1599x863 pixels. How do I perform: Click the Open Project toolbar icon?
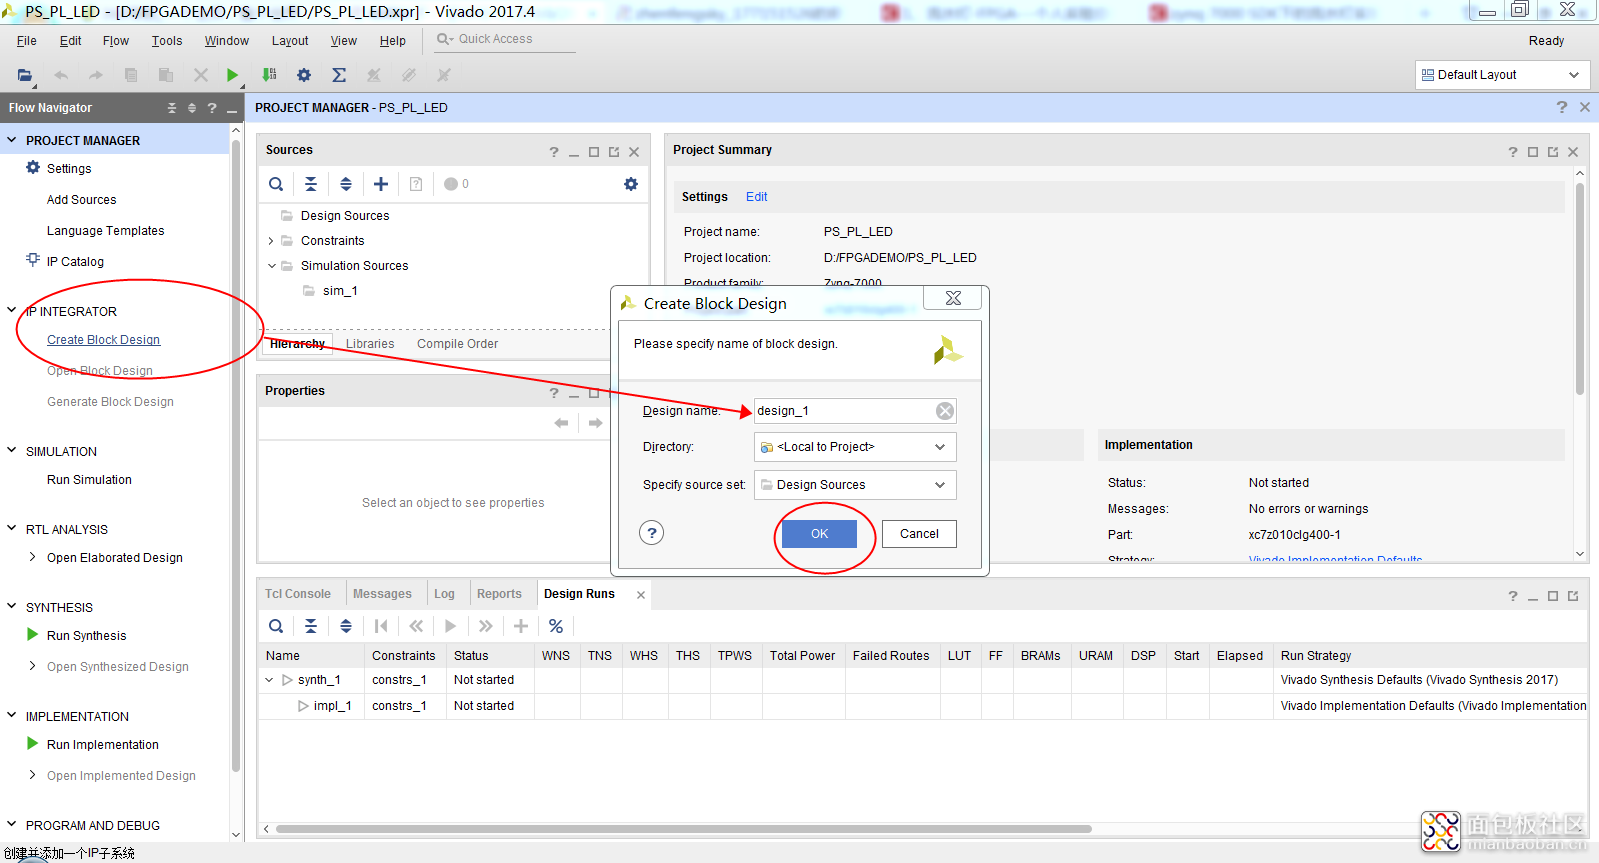click(25, 75)
